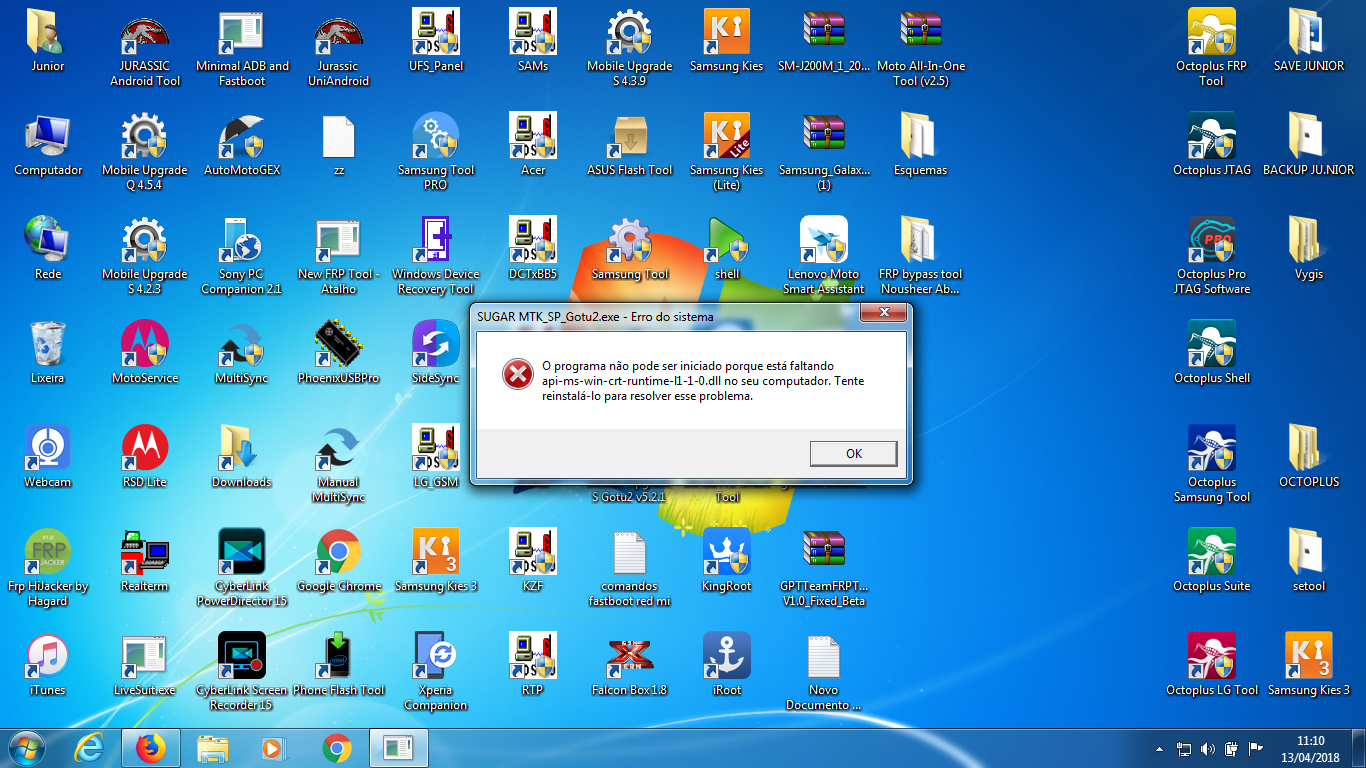1366x768 pixels.
Task: Launch Samsung Kies (Lite) shortcut
Action: [x=727, y=152]
